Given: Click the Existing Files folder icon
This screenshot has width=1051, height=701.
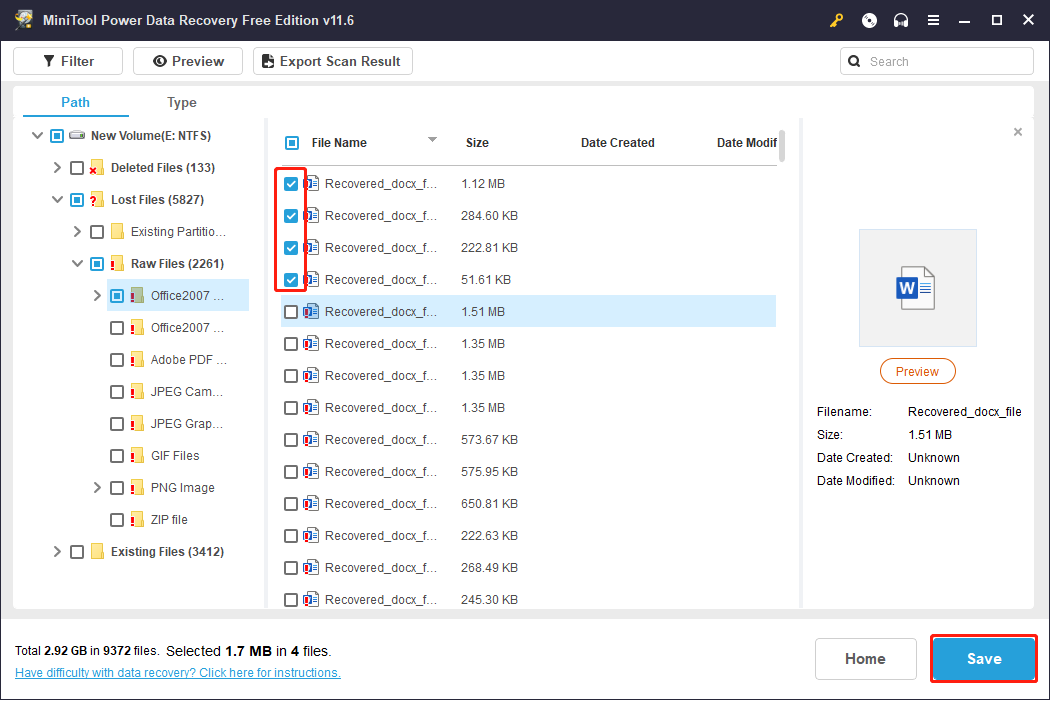Looking at the screenshot, I should tap(97, 552).
